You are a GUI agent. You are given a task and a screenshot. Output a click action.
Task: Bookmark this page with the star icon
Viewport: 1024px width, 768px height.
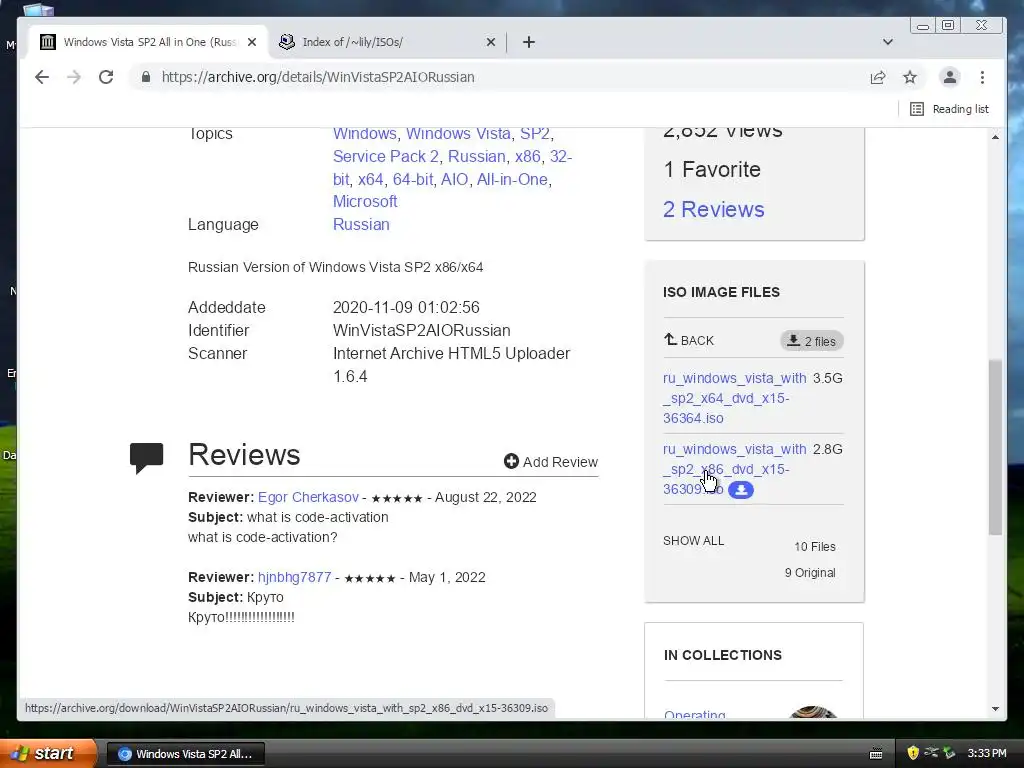(910, 77)
